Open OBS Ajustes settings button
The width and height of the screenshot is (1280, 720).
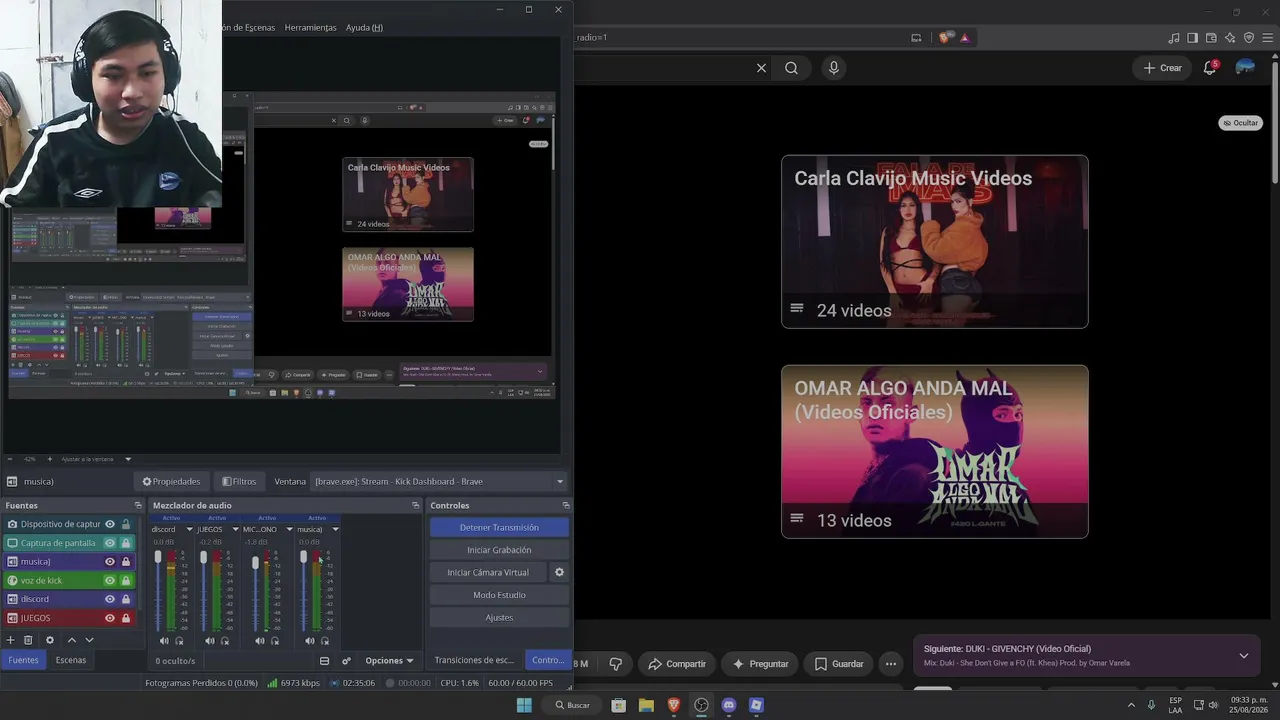pyautogui.click(x=499, y=617)
